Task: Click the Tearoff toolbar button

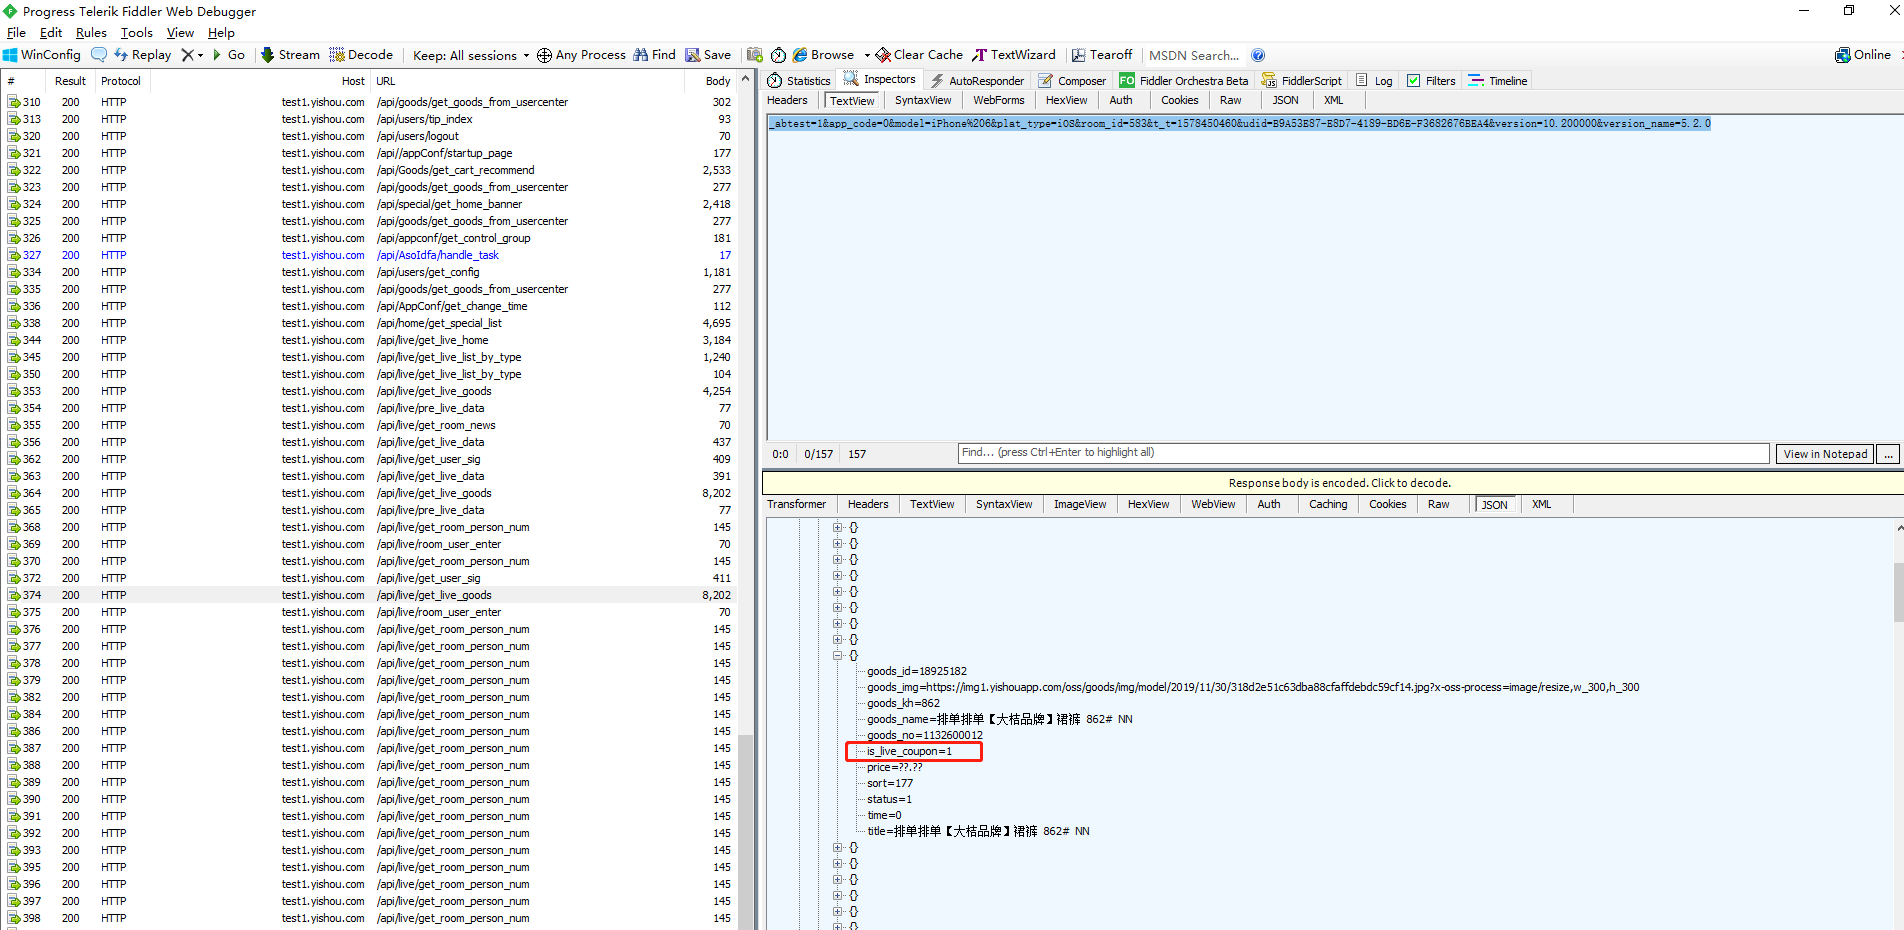Action: click(1102, 55)
